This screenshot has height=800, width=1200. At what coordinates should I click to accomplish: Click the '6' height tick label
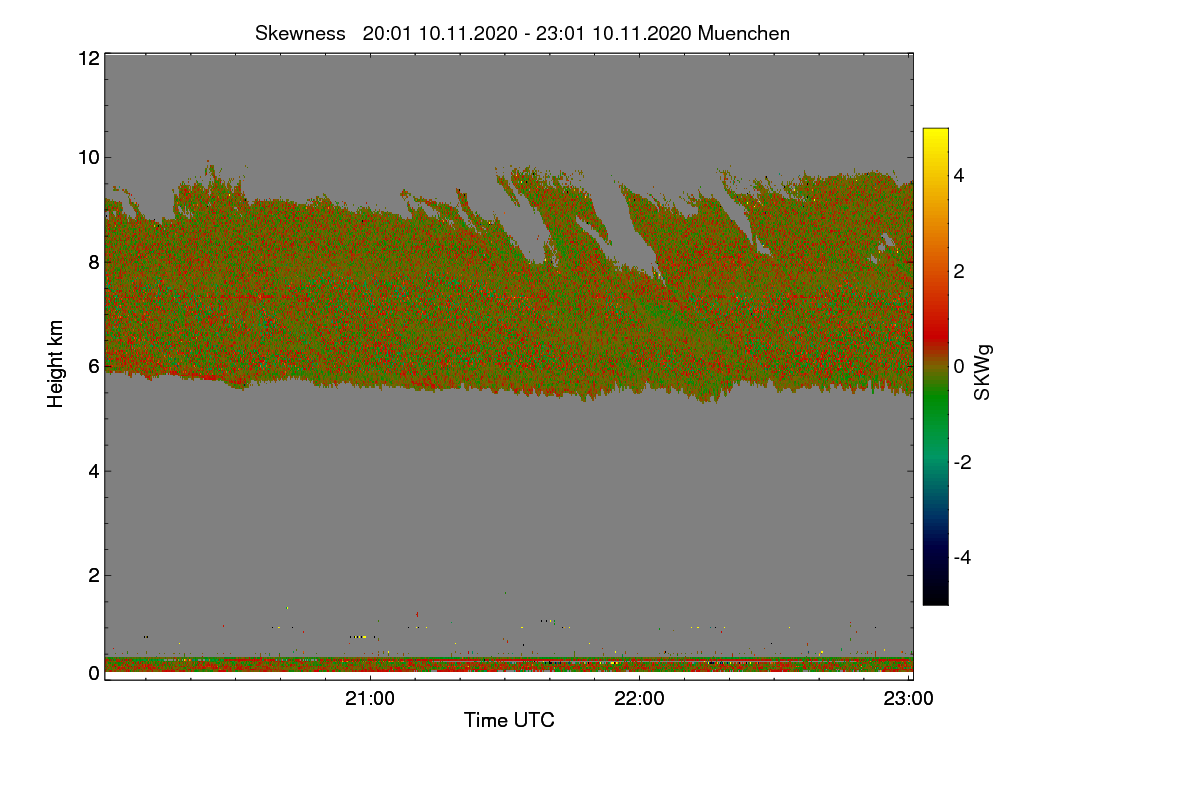click(93, 367)
